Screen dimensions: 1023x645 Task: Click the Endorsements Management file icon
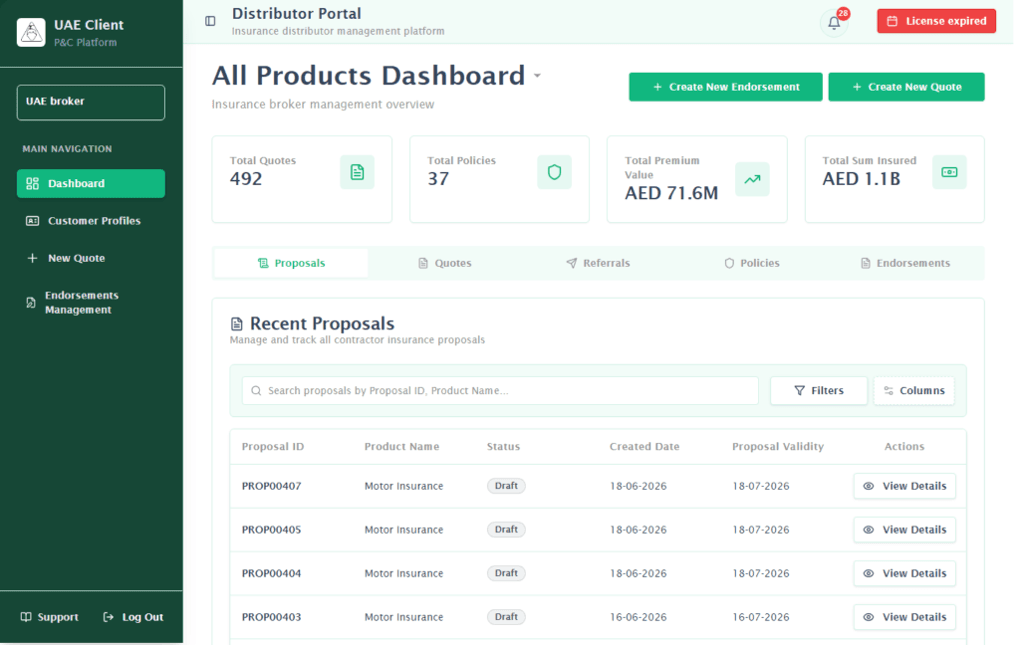[31, 303]
